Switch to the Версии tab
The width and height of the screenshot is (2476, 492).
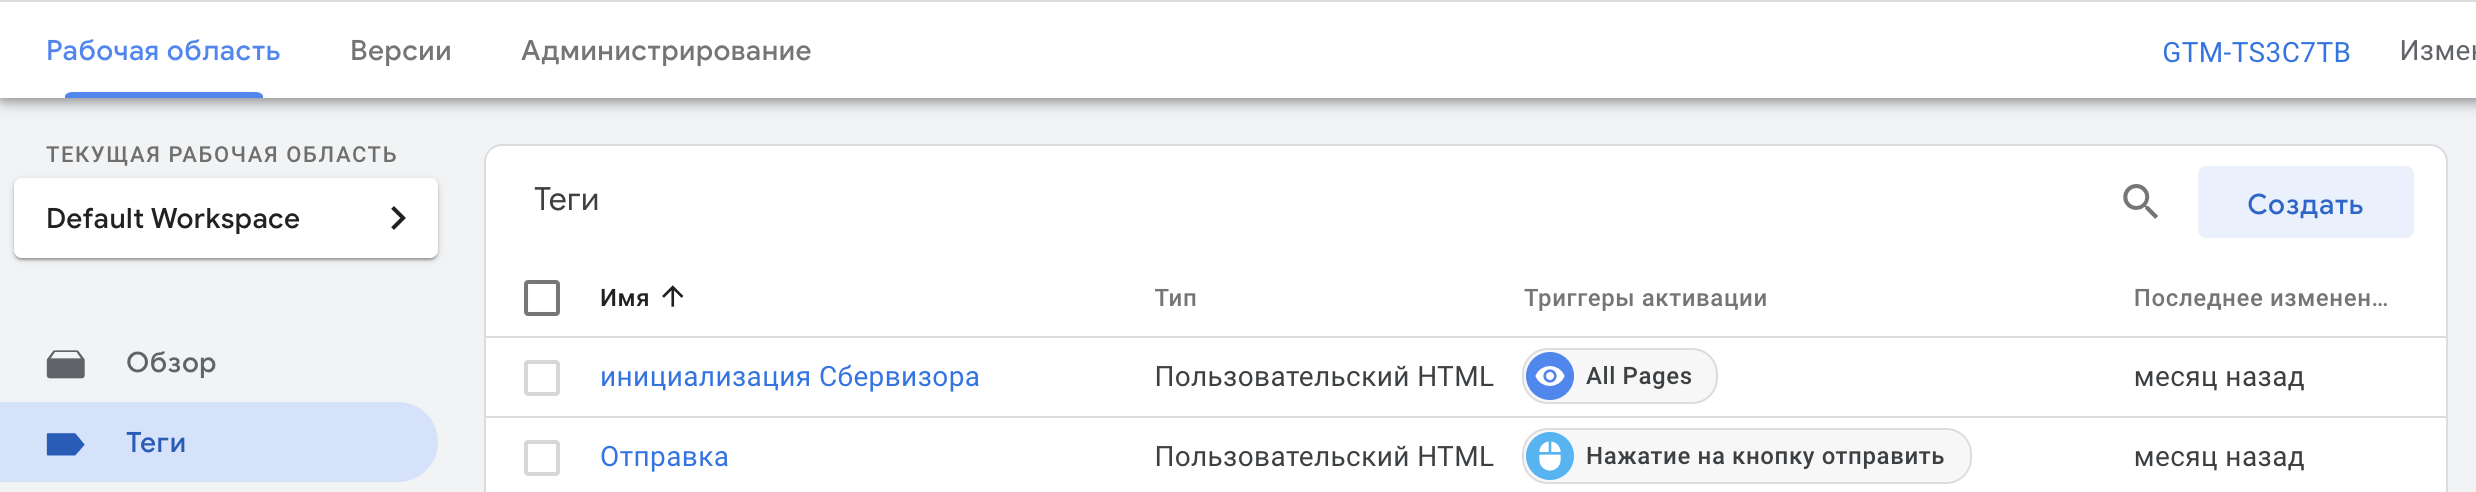pos(401,51)
